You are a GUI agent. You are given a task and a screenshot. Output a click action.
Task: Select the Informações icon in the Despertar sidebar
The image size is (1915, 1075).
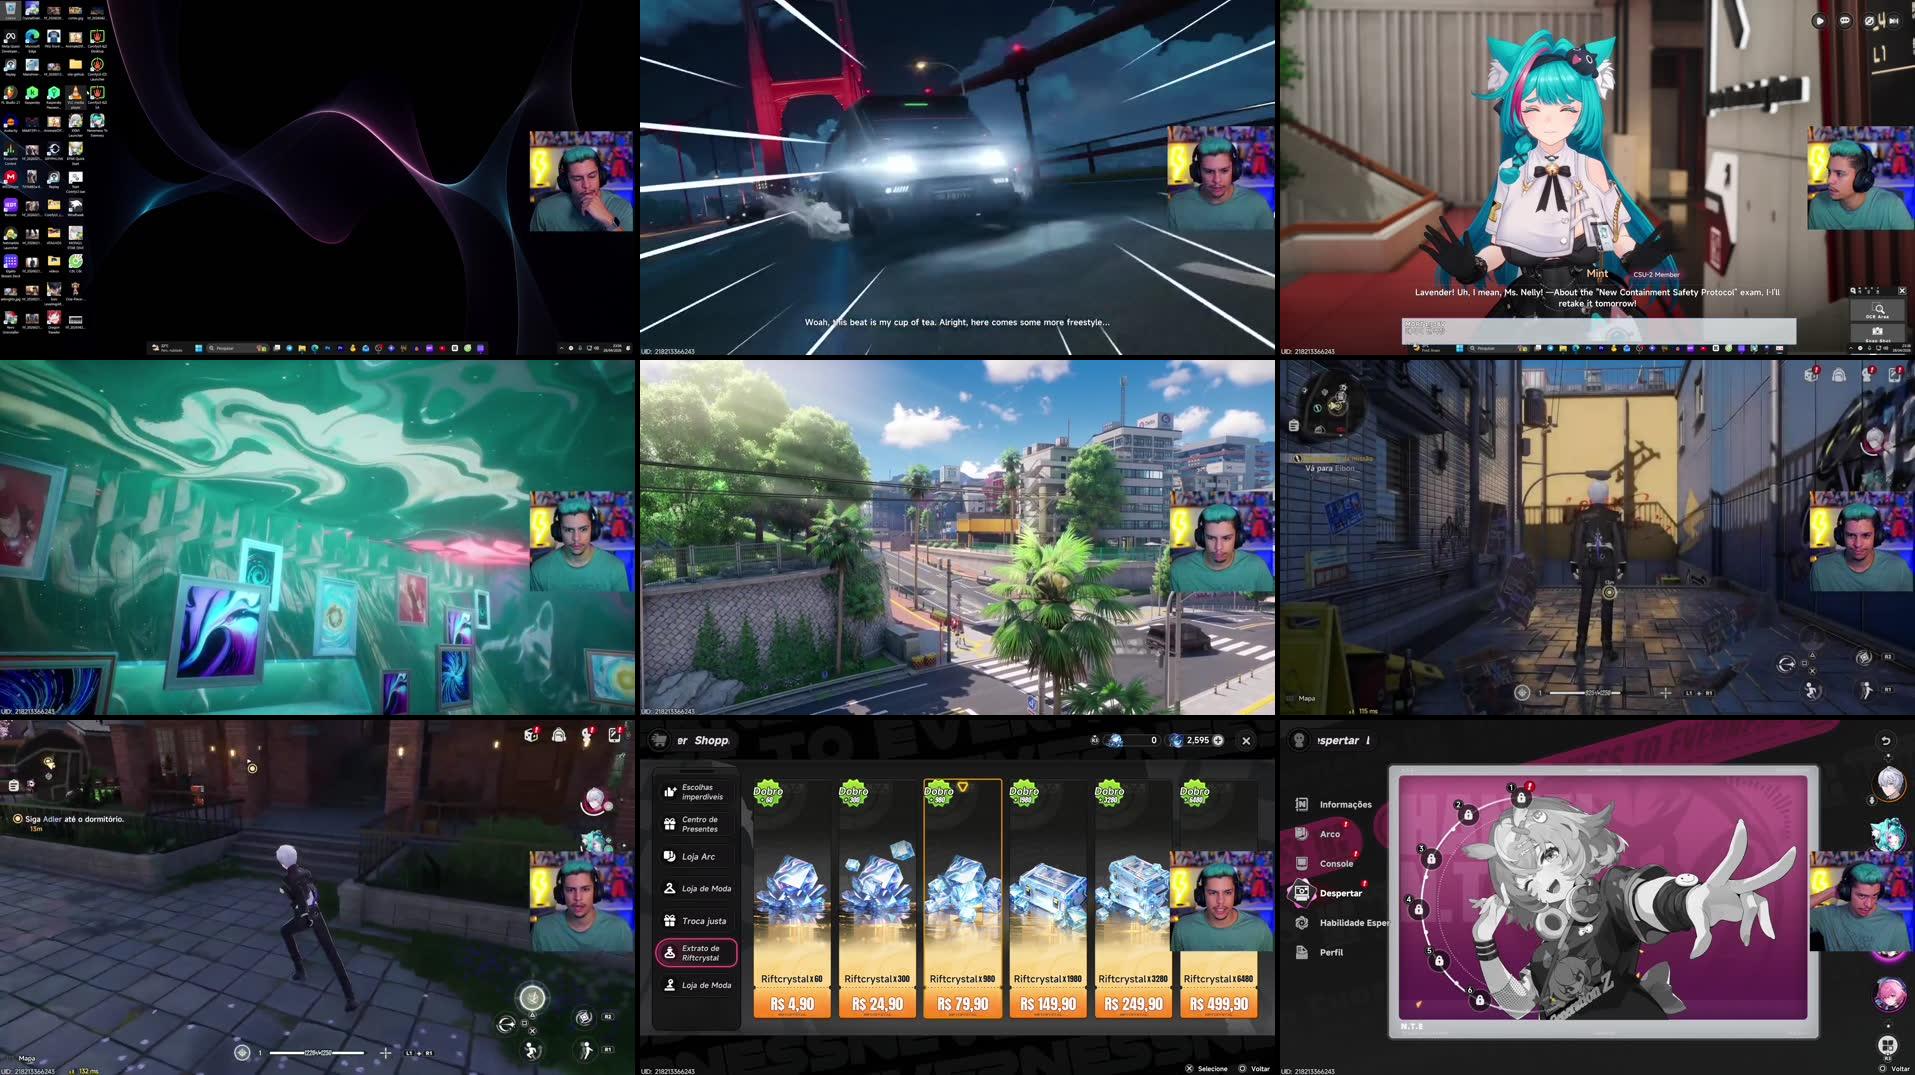pyautogui.click(x=1302, y=805)
